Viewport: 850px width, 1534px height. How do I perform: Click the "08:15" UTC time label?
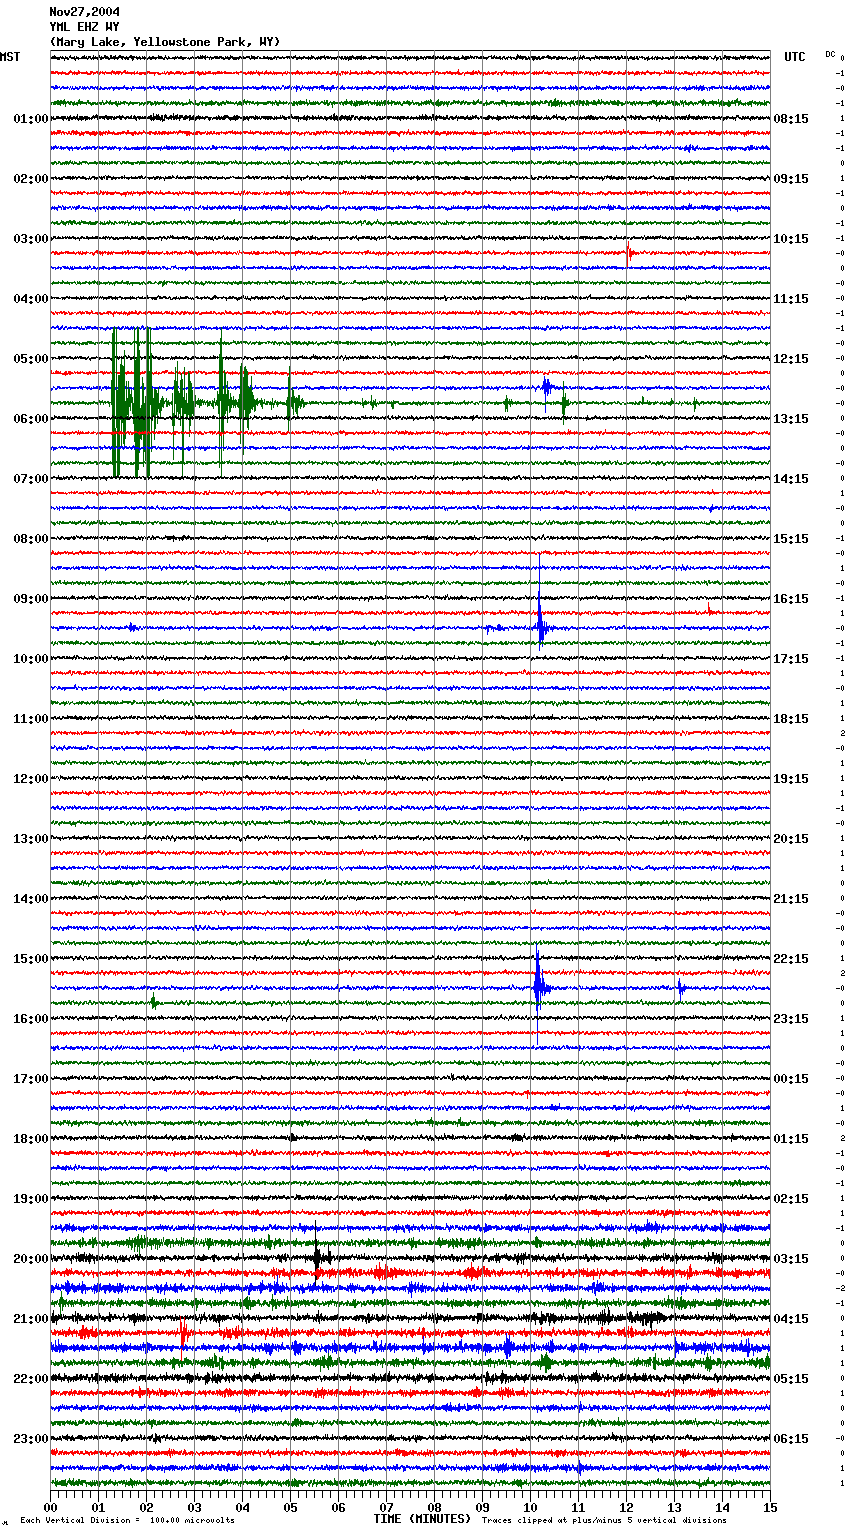[791, 119]
